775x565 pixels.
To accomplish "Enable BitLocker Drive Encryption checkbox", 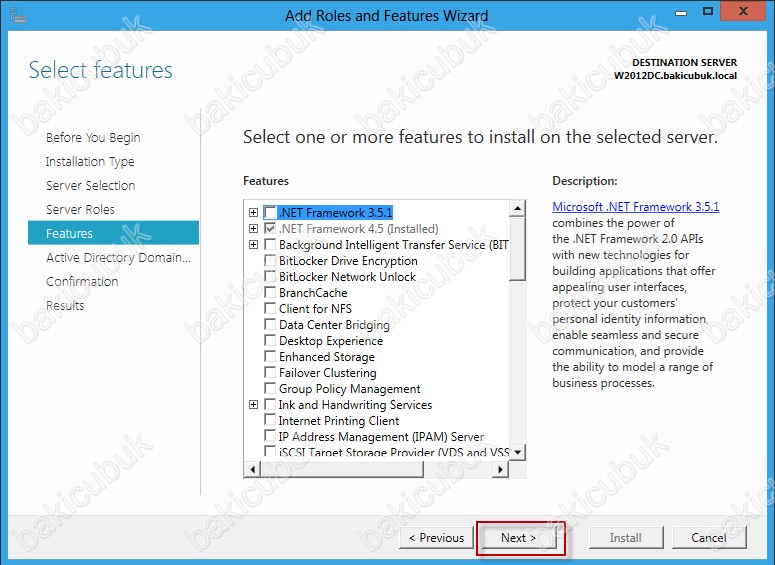I will tap(270, 261).
